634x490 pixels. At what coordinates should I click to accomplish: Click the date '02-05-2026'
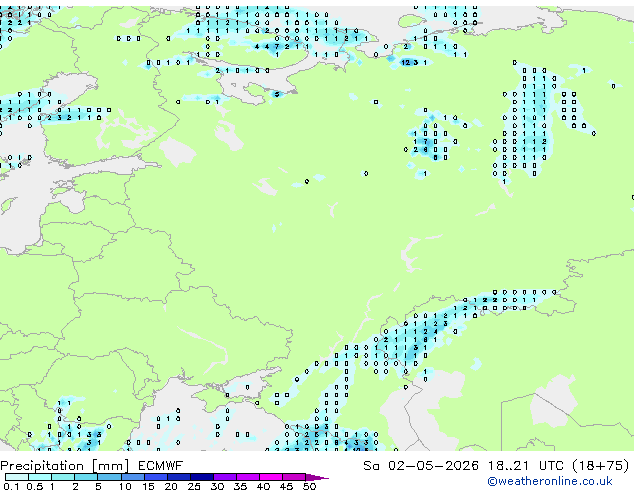tap(433, 466)
